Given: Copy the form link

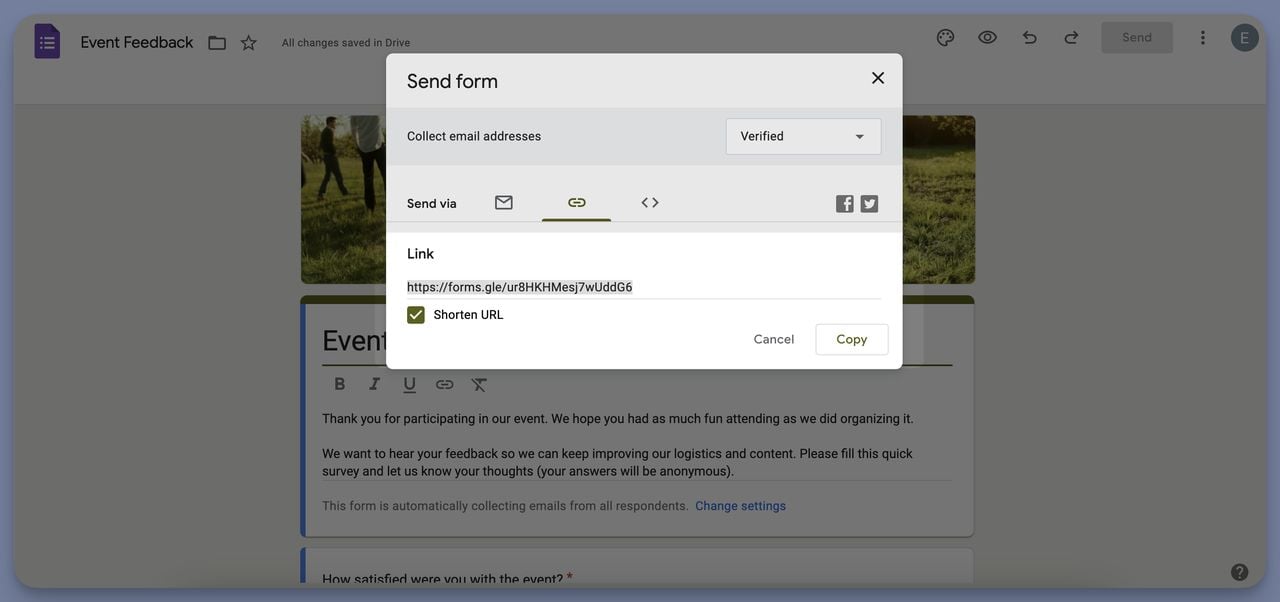Looking at the screenshot, I should coord(852,339).
